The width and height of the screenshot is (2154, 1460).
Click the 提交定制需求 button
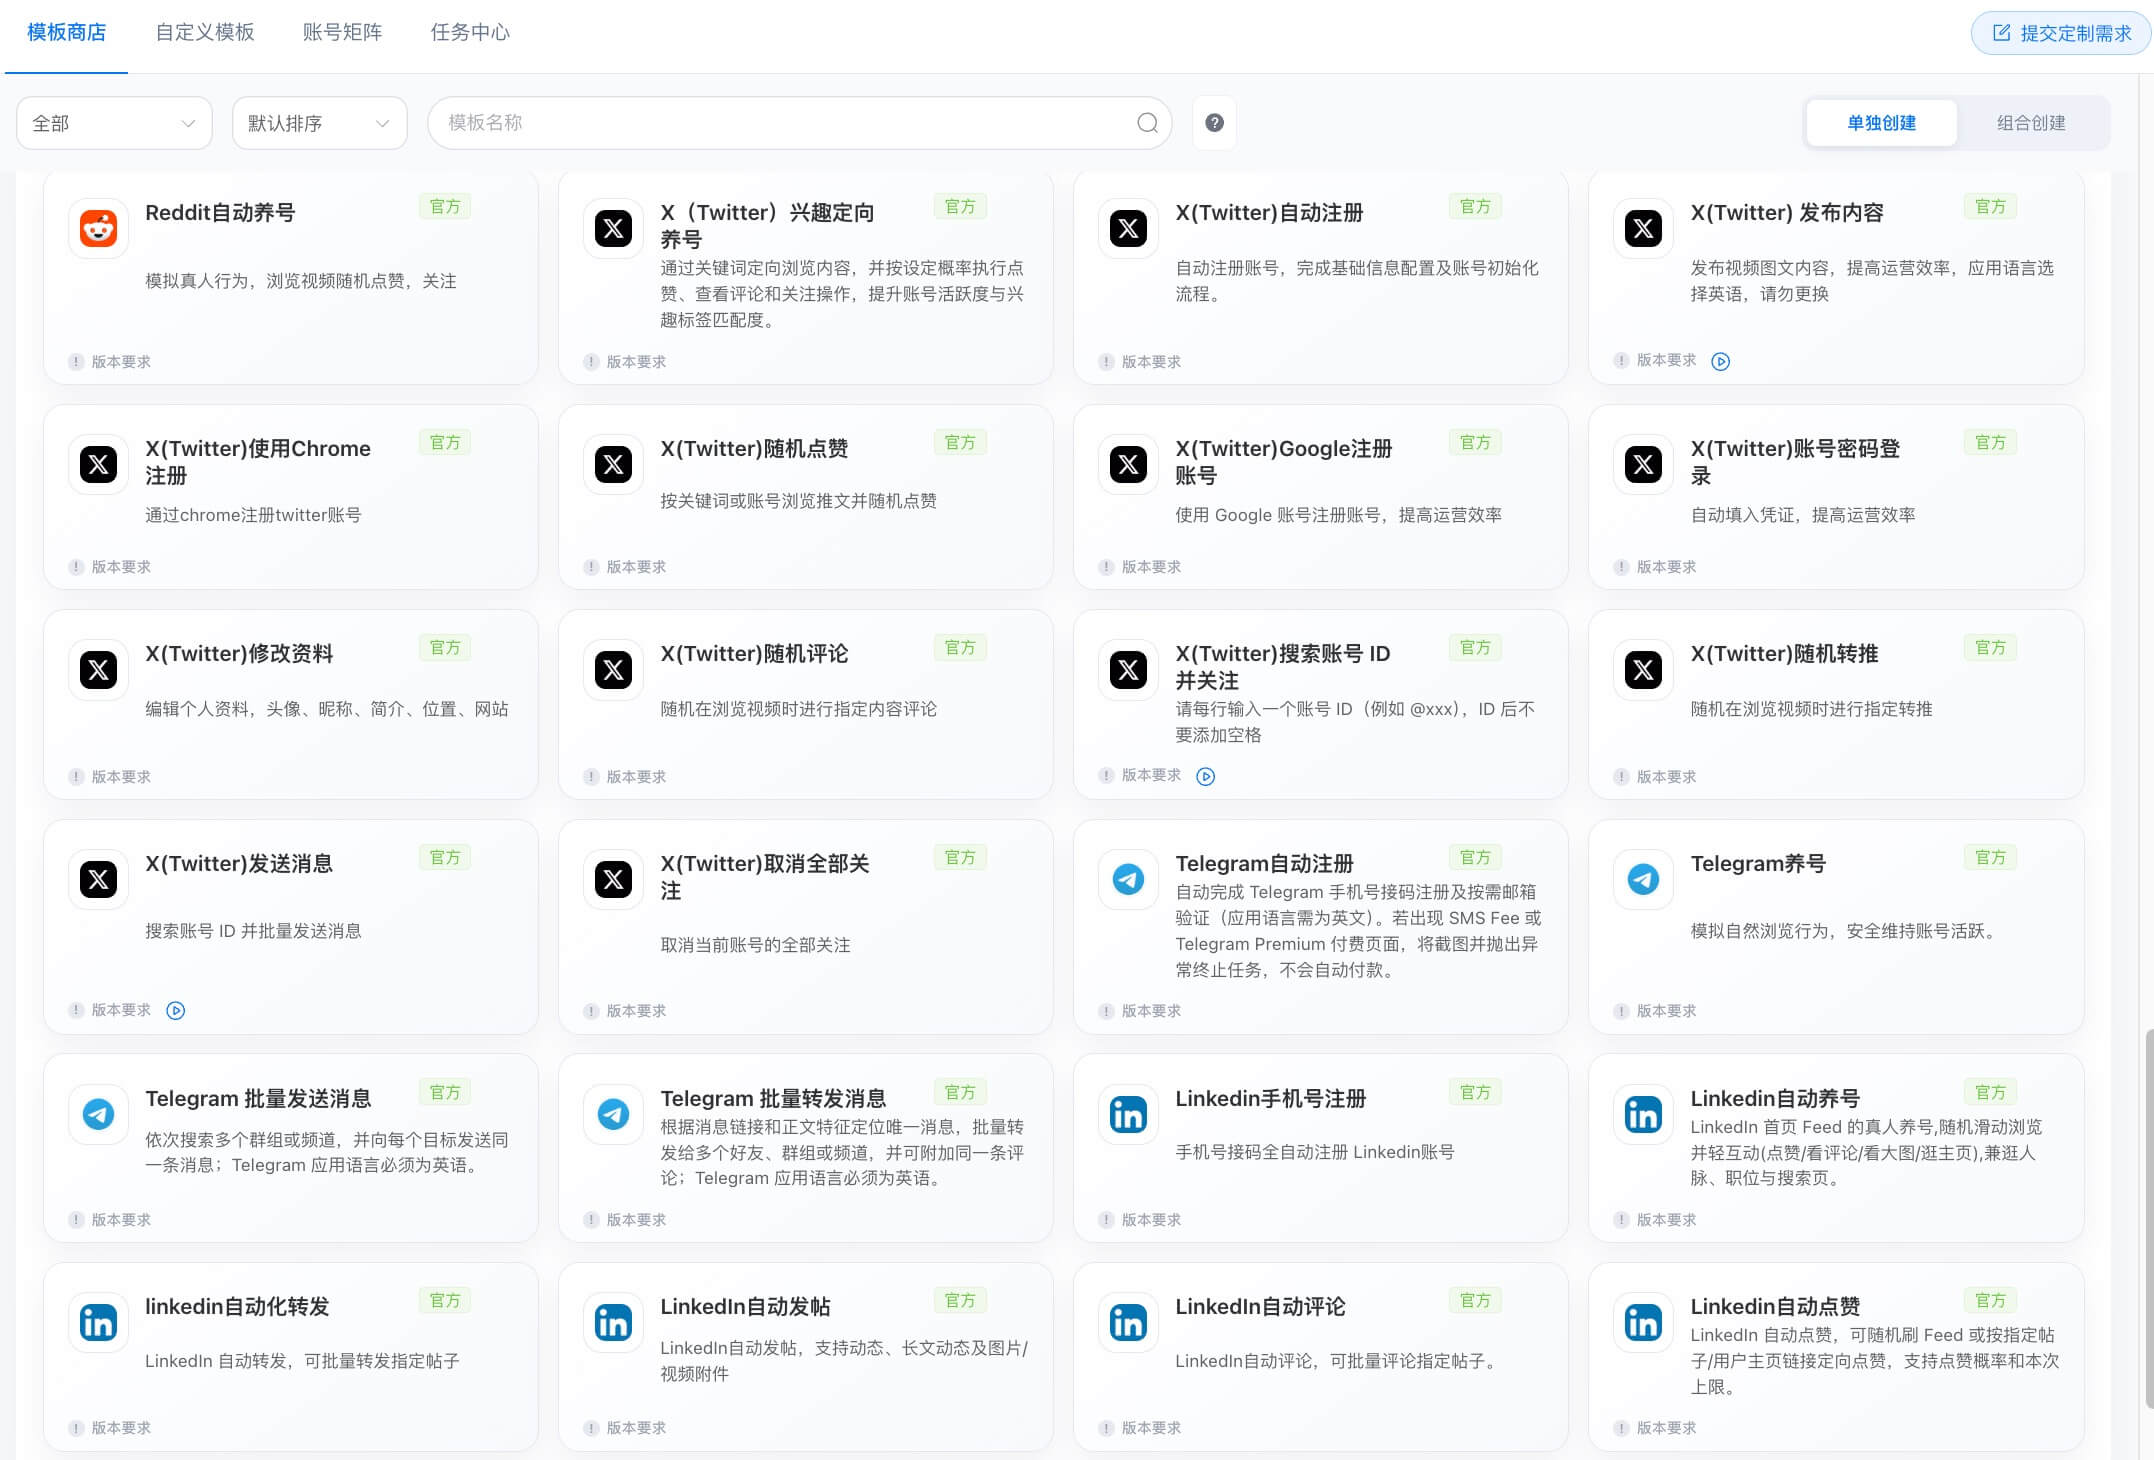coord(2061,33)
